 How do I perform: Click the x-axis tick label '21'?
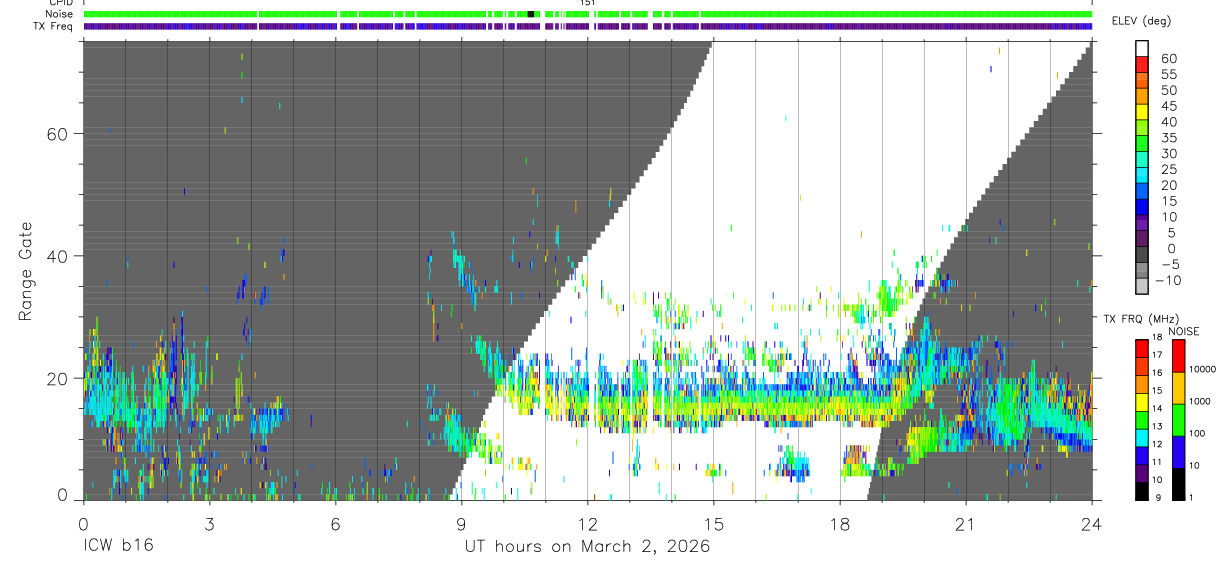[x=966, y=524]
